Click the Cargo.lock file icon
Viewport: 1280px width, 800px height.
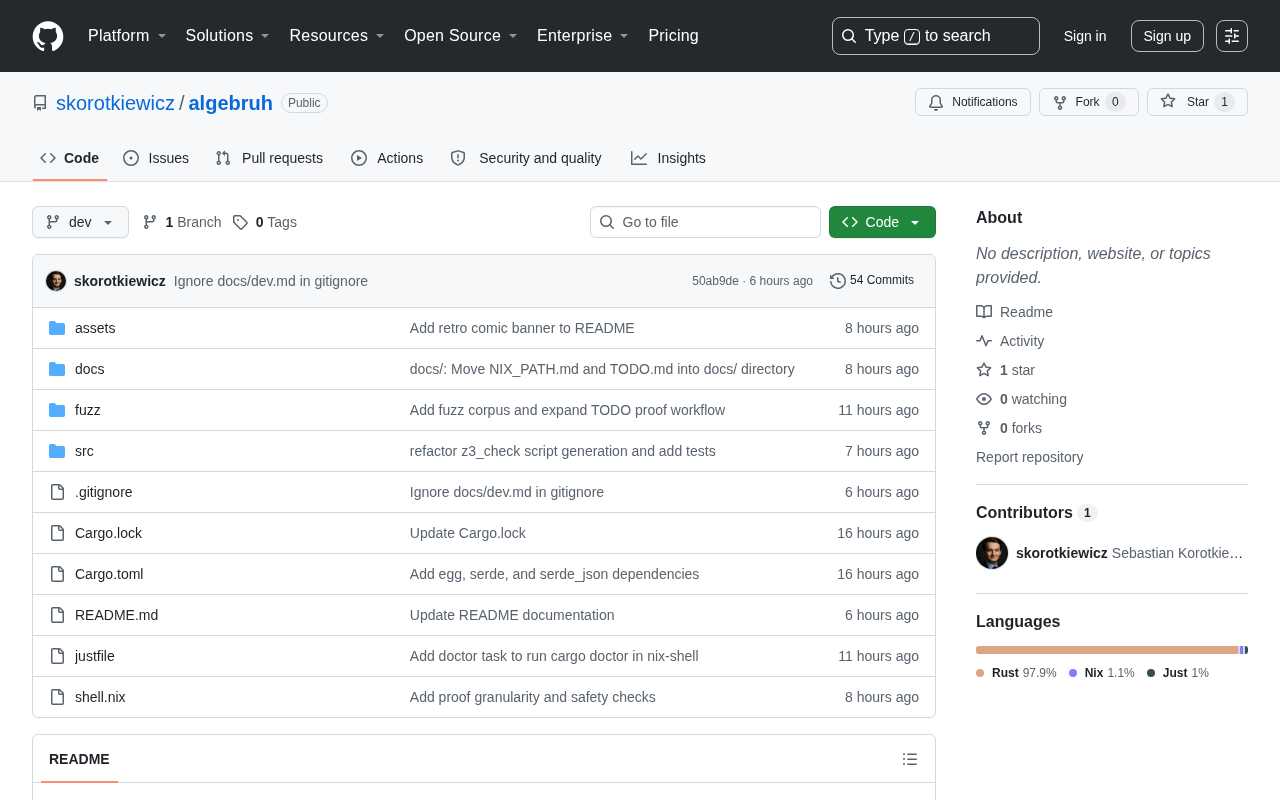(57, 533)
